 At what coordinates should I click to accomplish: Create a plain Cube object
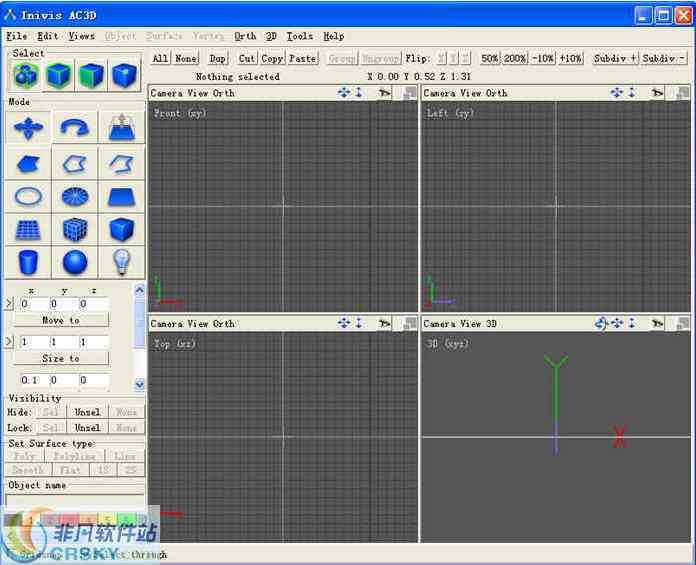coord(122,229)
